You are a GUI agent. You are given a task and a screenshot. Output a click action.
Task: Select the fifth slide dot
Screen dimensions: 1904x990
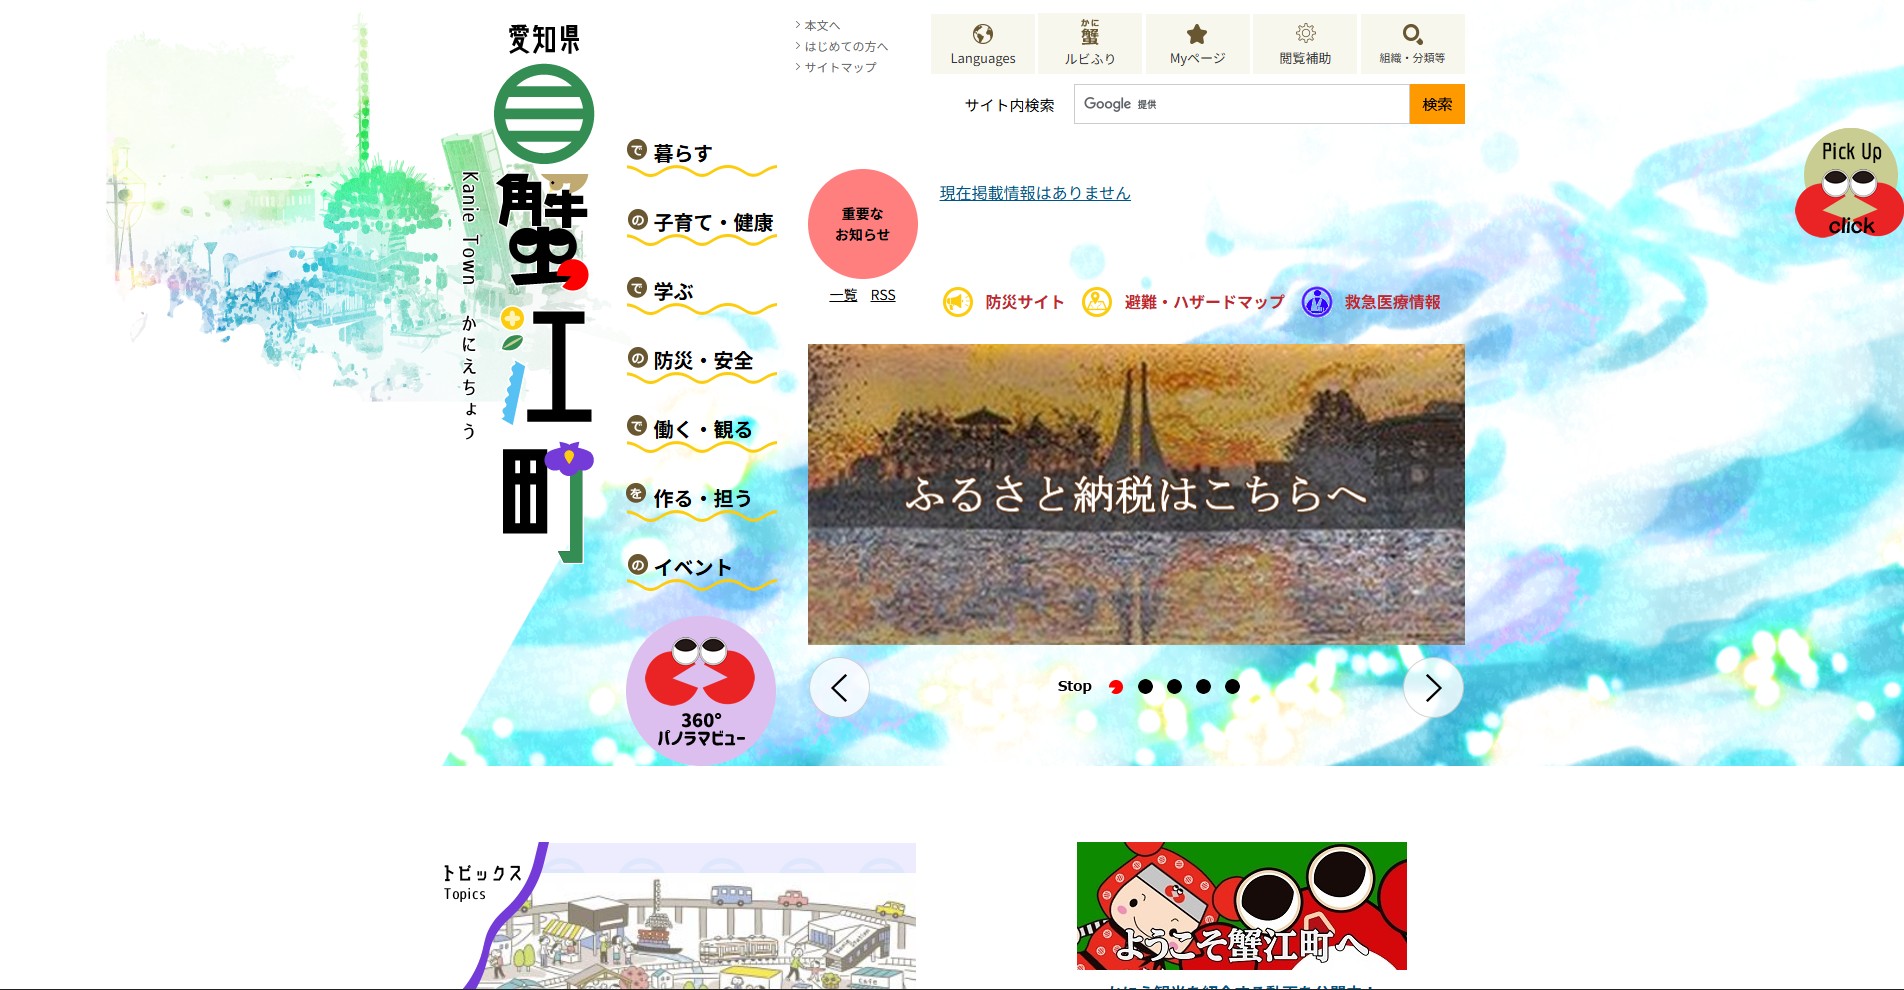1232,686
